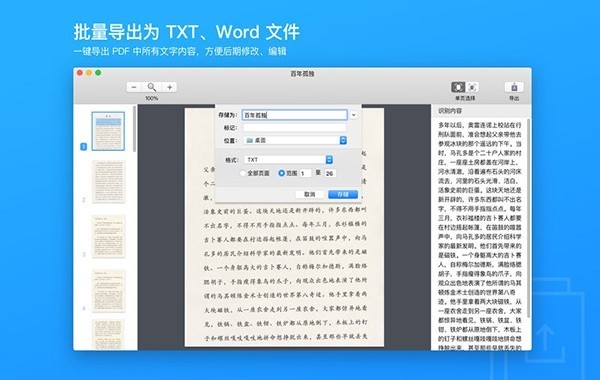Select the 全部页面 radio button
Screen dimensions: 600x380
243,173
